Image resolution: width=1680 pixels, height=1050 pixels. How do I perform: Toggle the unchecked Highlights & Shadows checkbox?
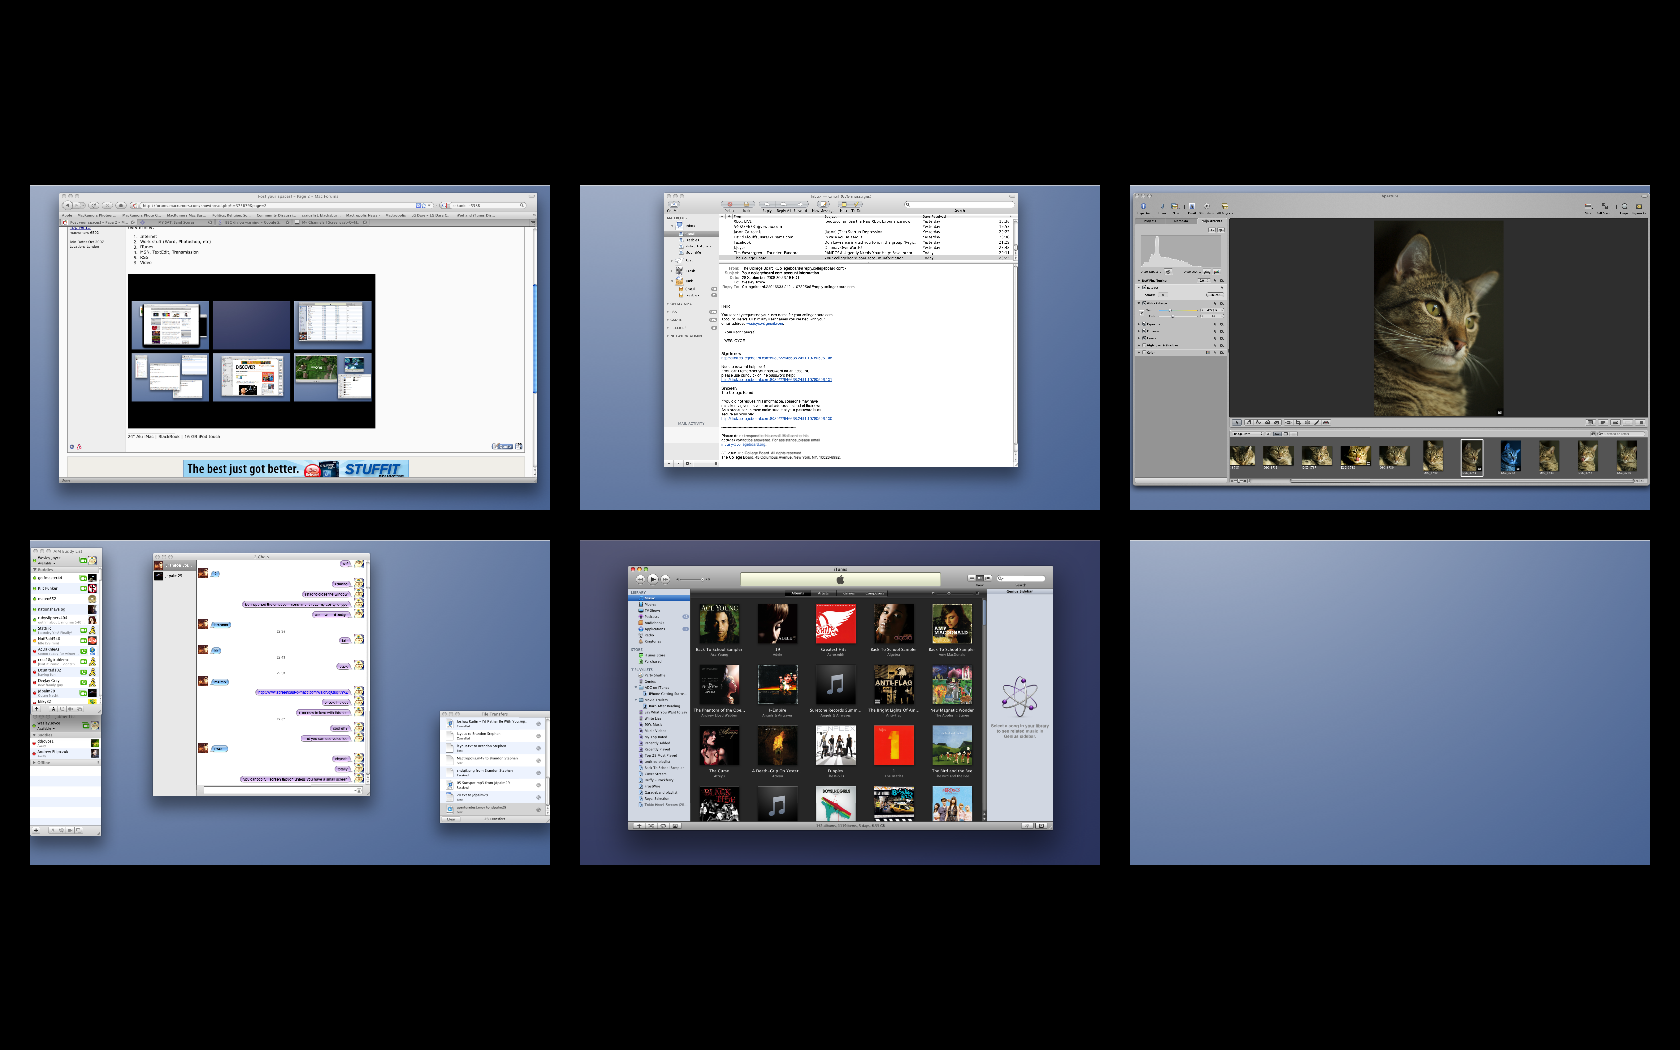point(1144,345)
